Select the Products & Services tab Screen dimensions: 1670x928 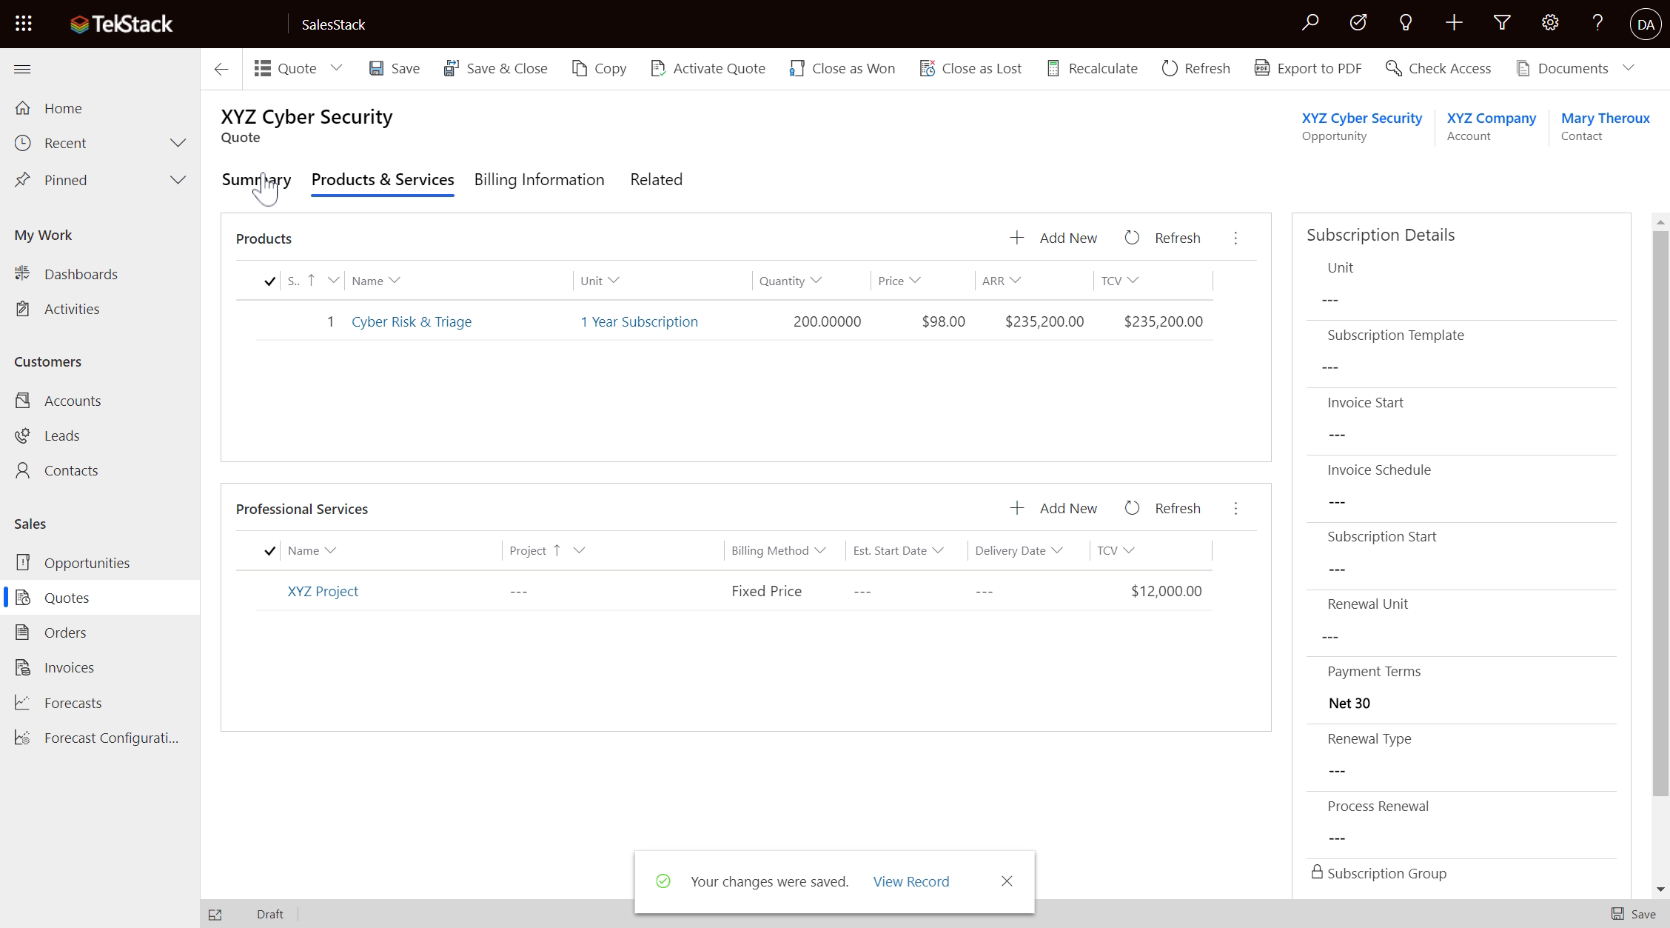382,180
